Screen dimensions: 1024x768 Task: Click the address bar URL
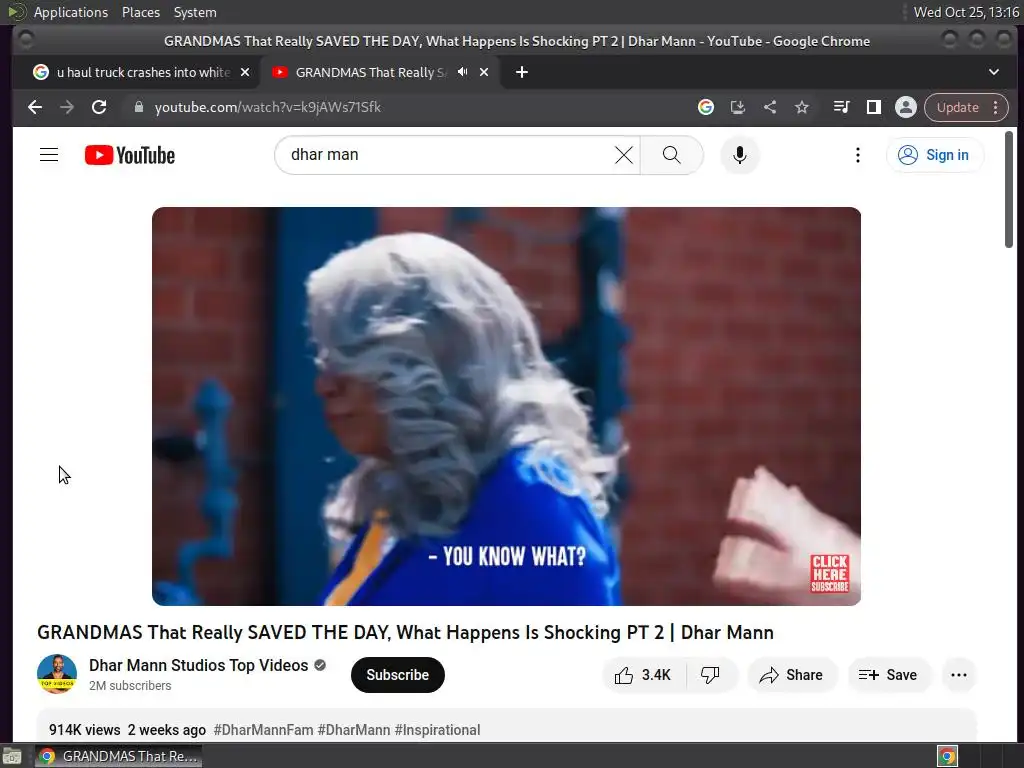268,107
